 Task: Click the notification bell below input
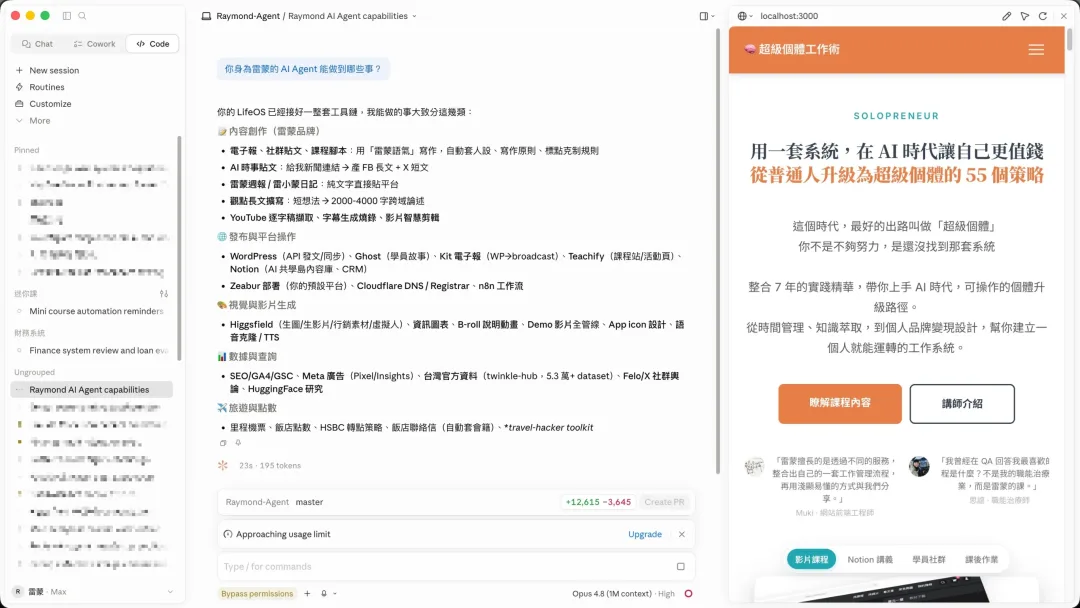point(324,594)
